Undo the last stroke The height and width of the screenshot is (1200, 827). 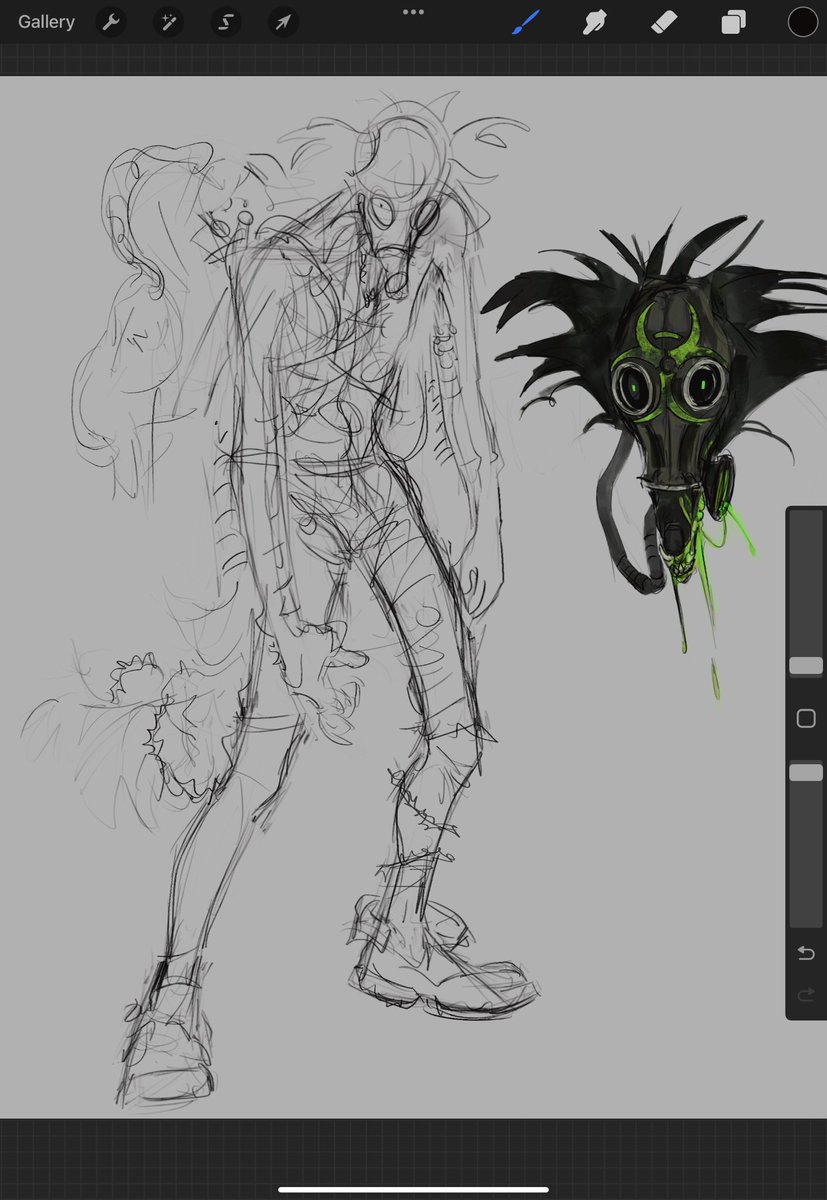coord(806,953)
